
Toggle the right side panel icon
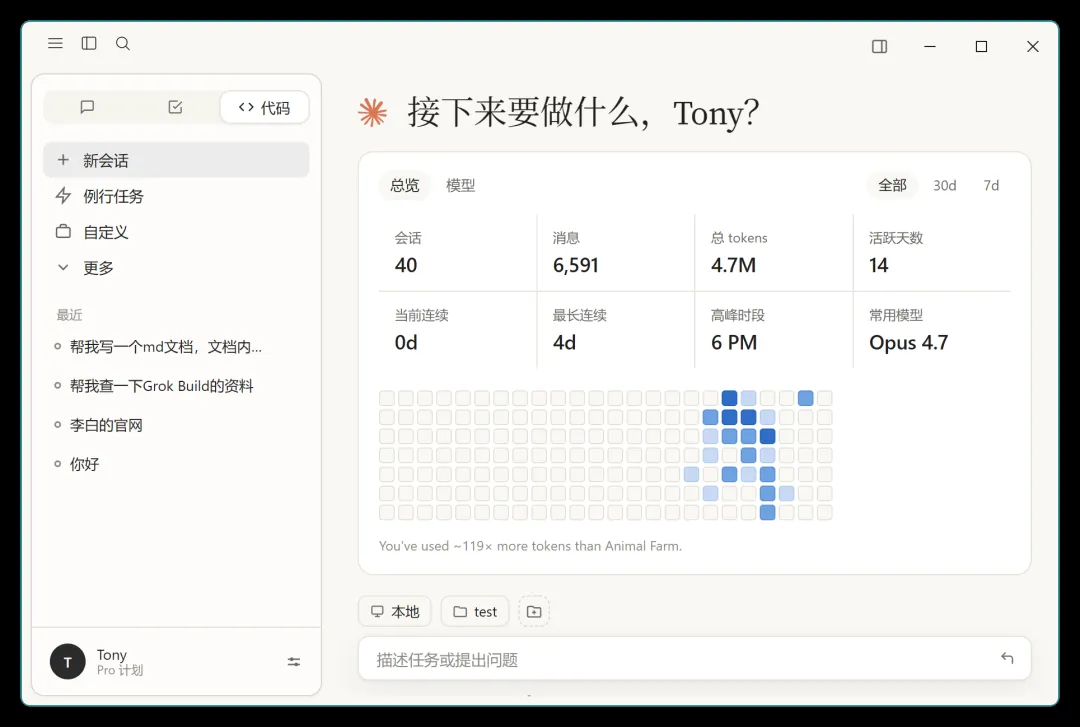pyautogui.click(x=880, y=46)
